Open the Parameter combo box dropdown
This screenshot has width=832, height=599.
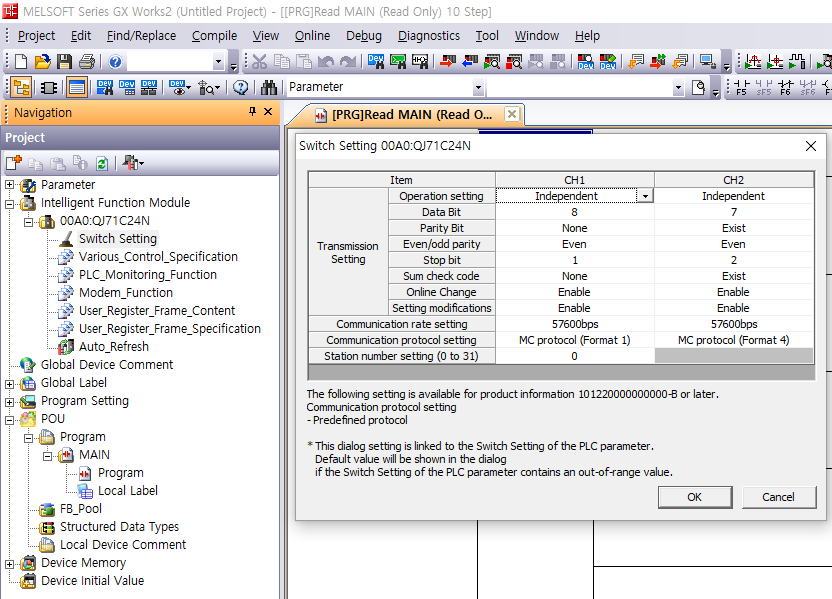point(478,87)
